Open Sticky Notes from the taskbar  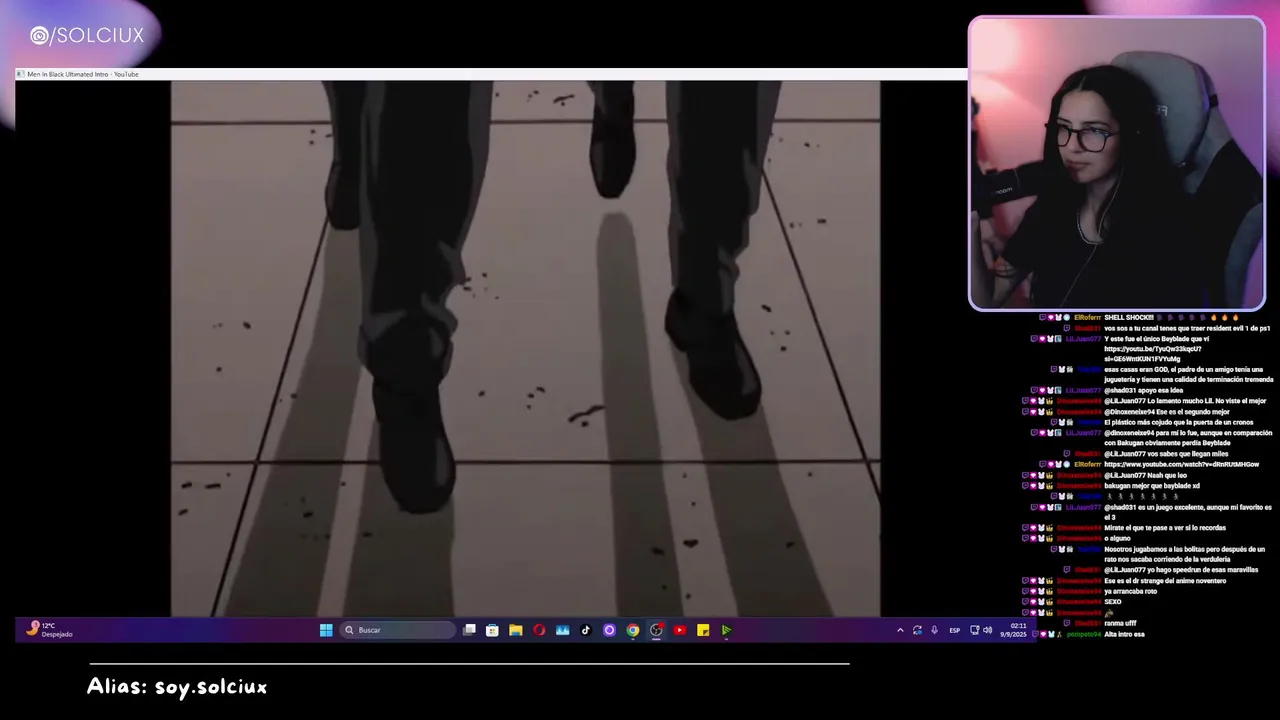pos(703,630)
